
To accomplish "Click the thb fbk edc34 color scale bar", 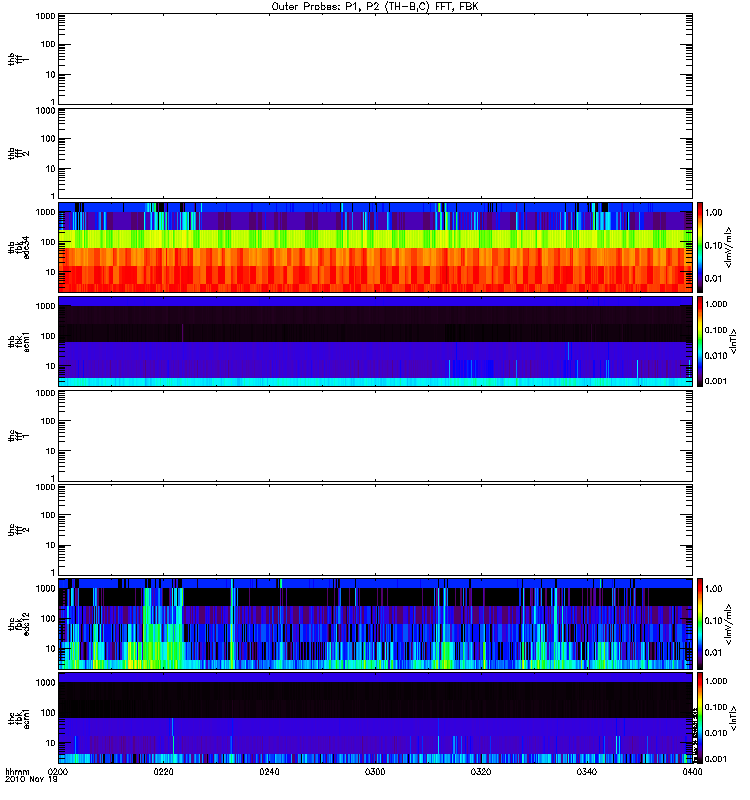I will click(700, 247).
